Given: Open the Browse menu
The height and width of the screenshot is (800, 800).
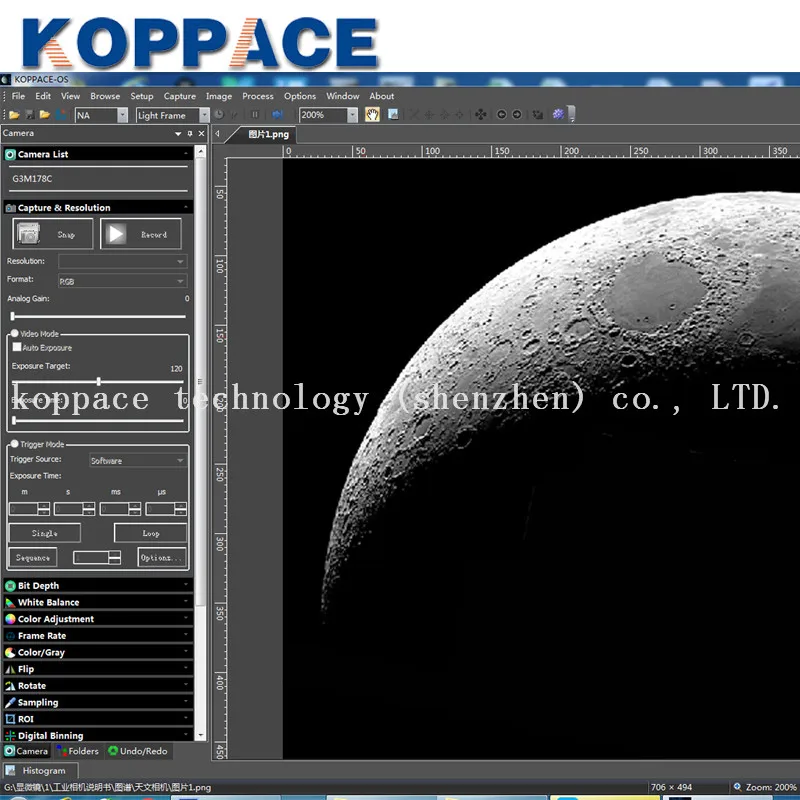Looking at the screenshot, I should pyautogui.click(x=105, y=96).
